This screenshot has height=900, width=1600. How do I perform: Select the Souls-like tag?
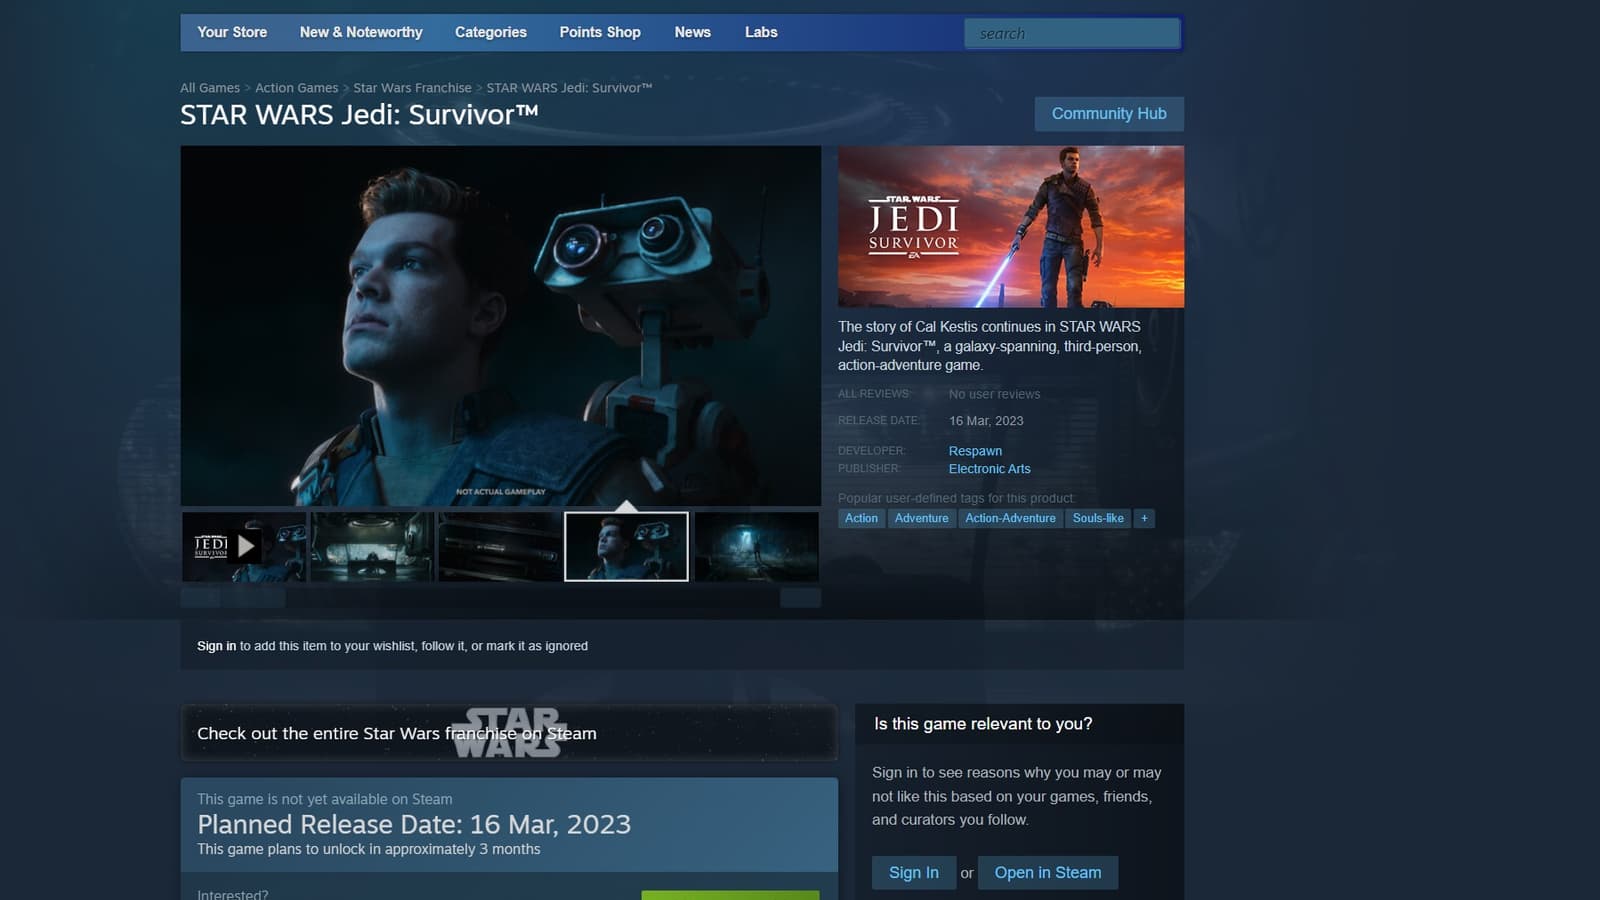pos(1098,518)
